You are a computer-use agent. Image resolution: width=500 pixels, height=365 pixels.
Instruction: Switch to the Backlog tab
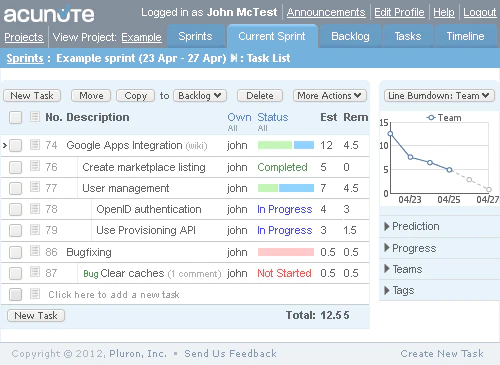[x=350, y=36]
